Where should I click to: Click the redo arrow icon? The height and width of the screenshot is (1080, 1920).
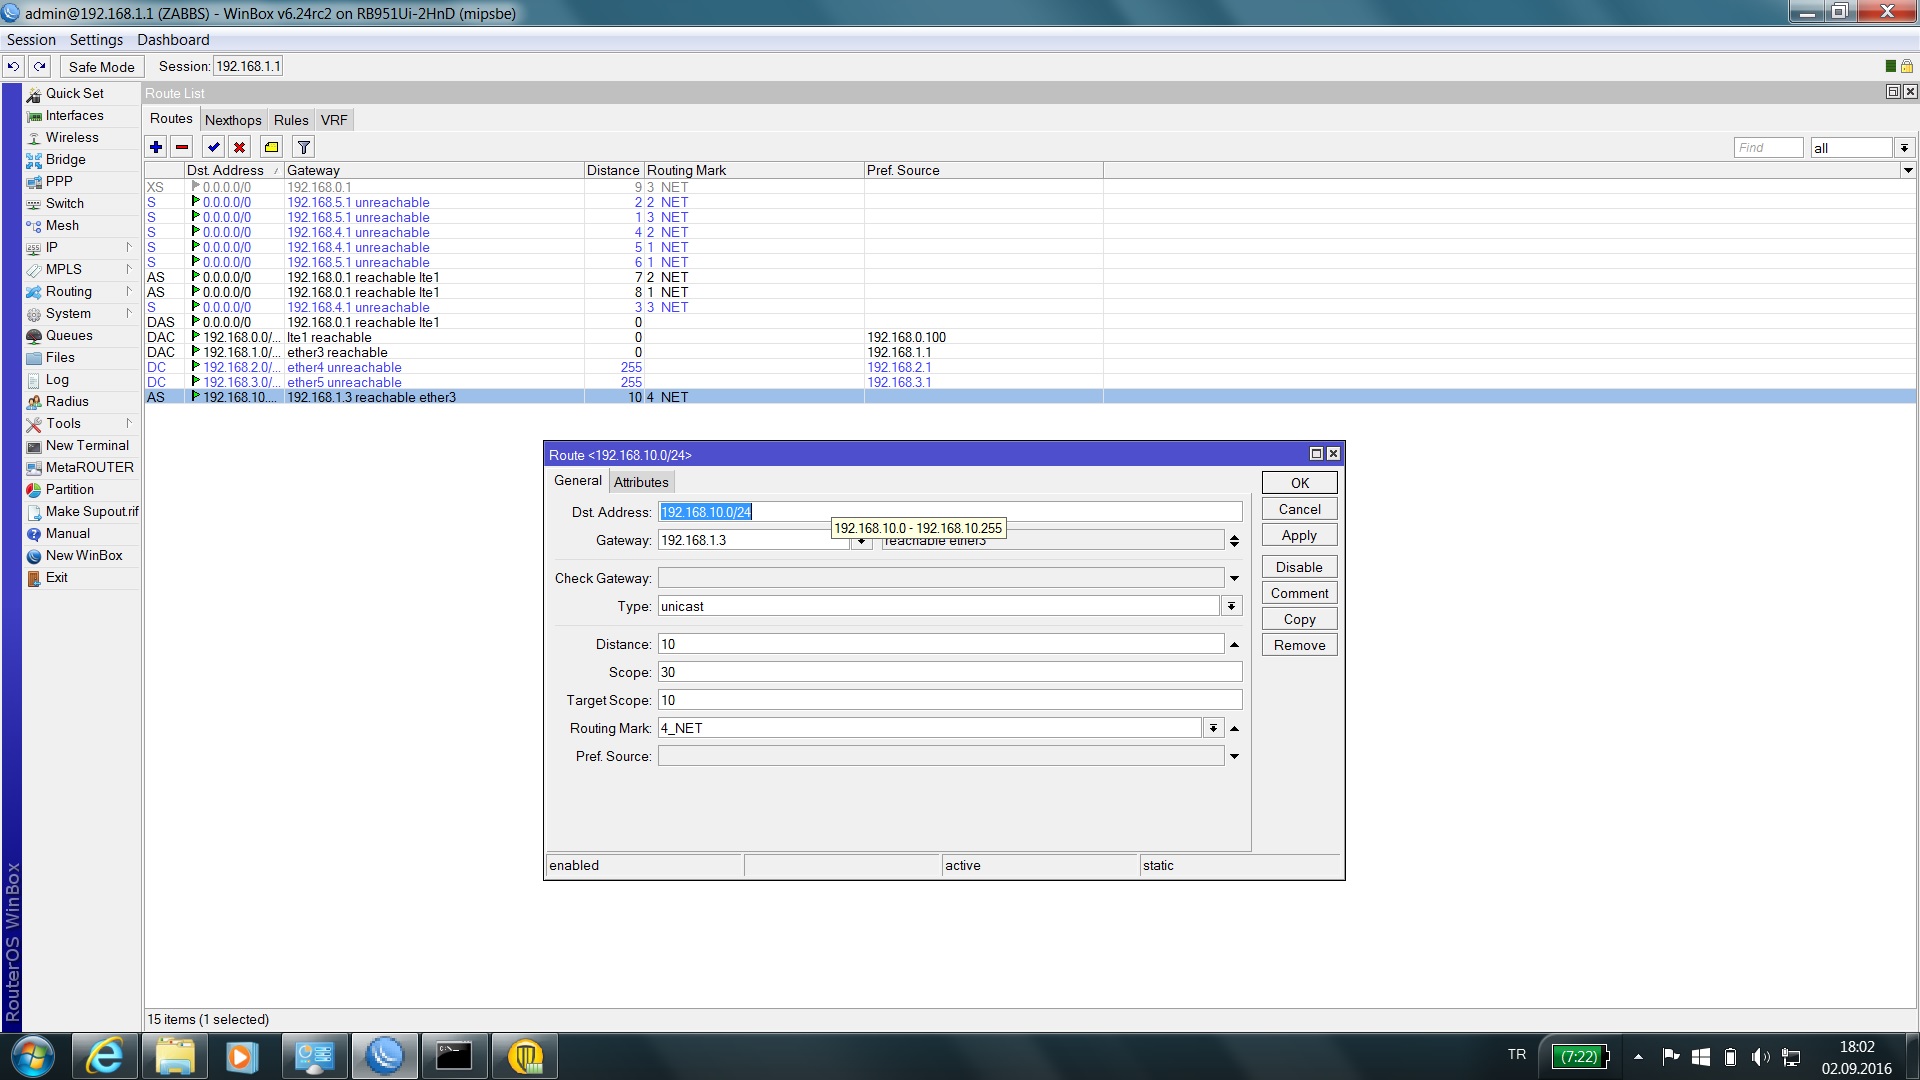point(39,66)
